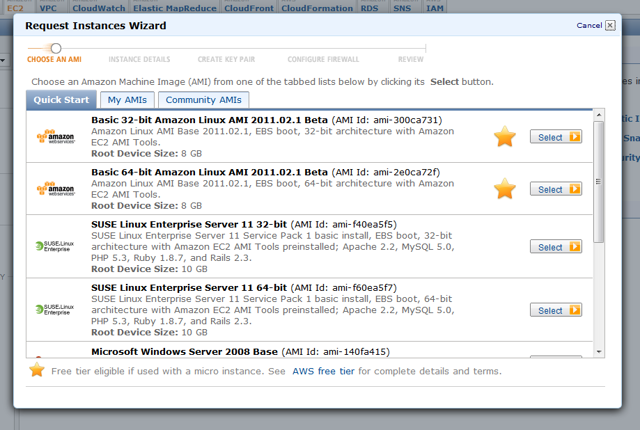Click the Instance Details wizard step
Viewport: 640px width, 430px height.
coord(139,60)
